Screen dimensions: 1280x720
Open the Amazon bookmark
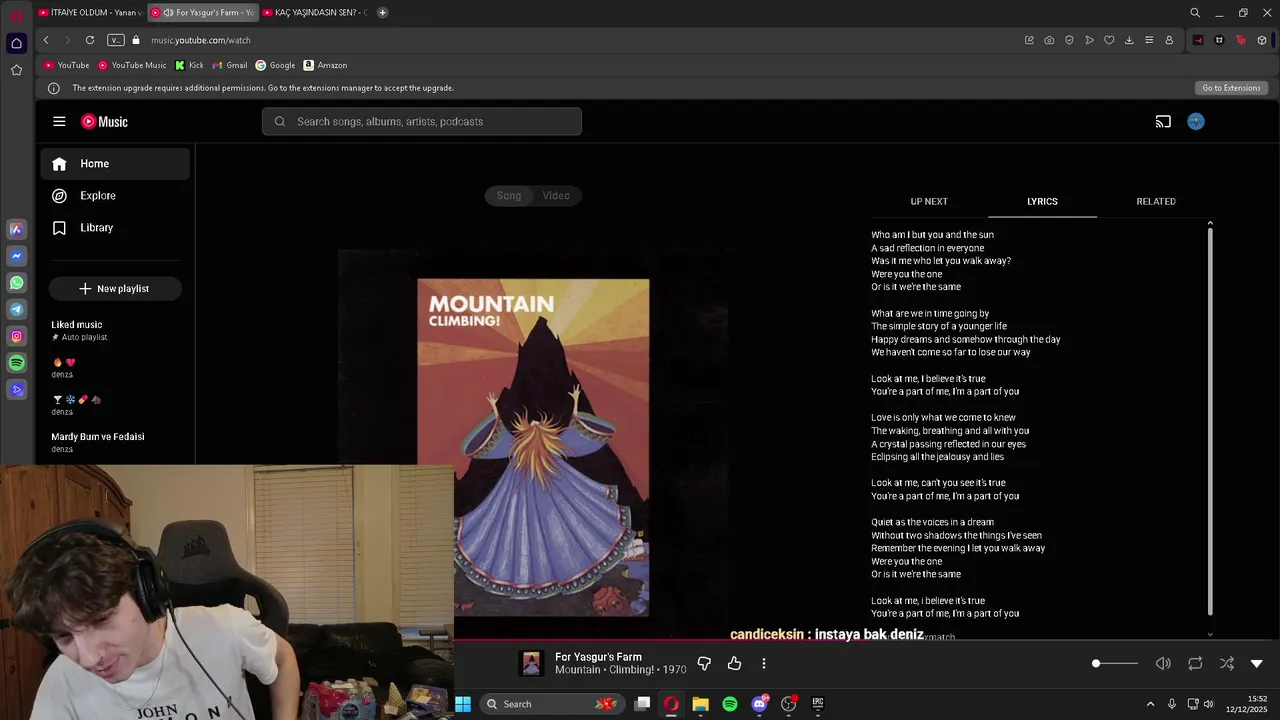click(325, 65)
